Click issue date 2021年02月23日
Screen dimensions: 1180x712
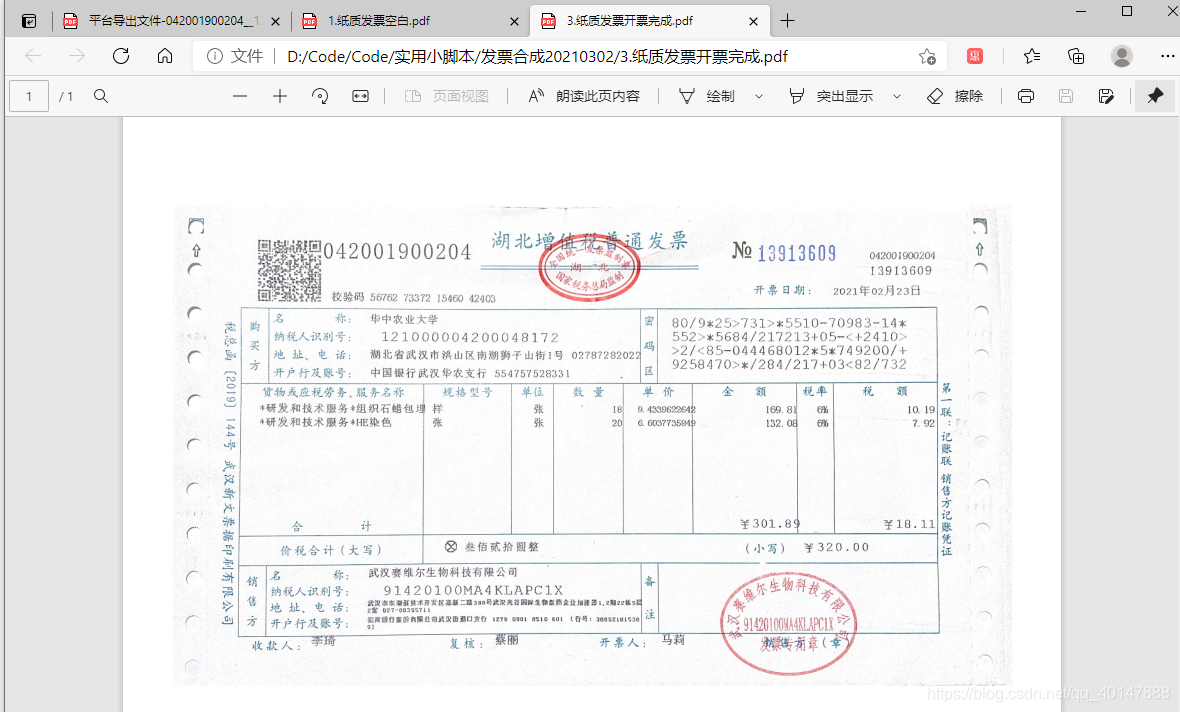[x=877, y=291]
